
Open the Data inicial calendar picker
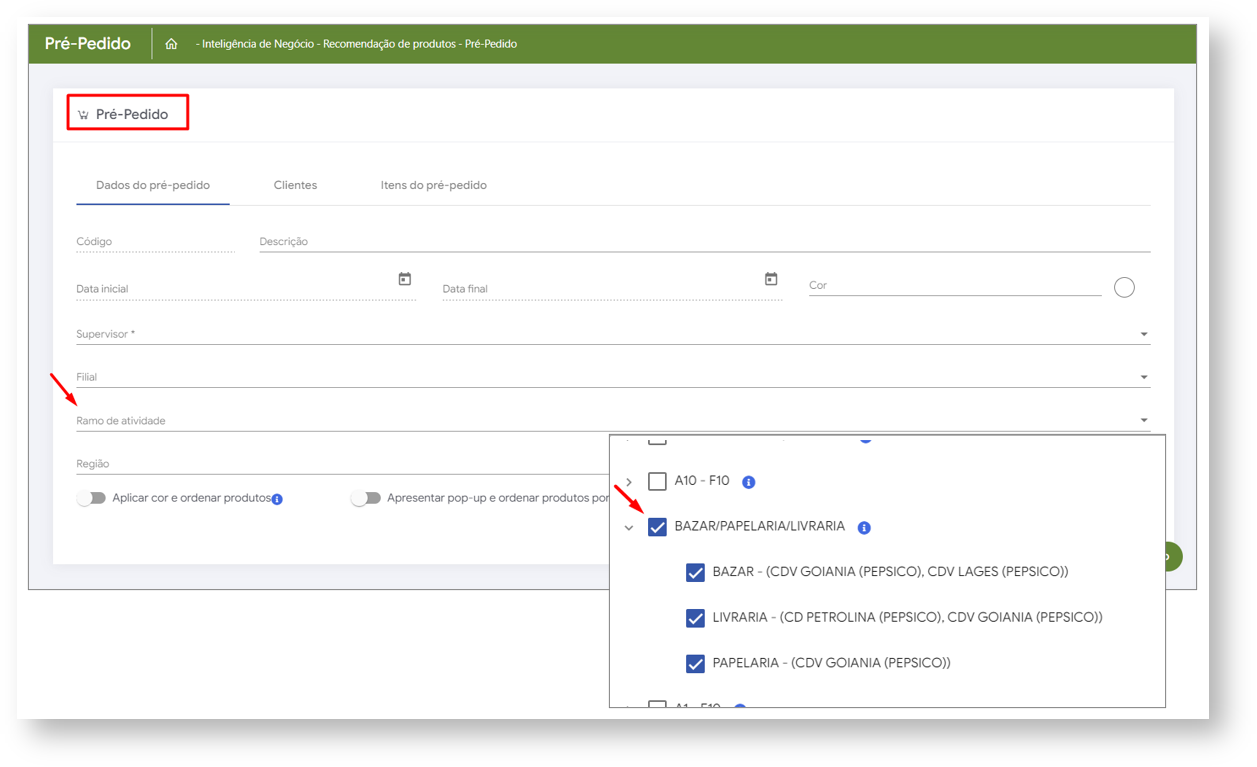click(404, 279)
